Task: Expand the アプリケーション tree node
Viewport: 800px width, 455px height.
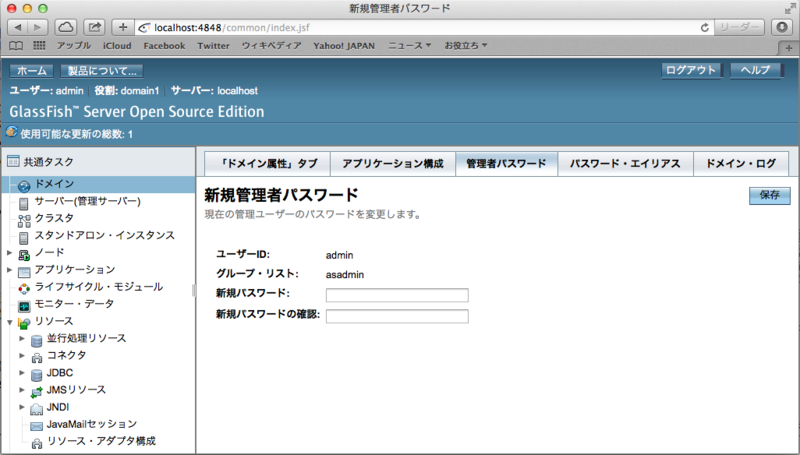Action: tap(10, 270)
